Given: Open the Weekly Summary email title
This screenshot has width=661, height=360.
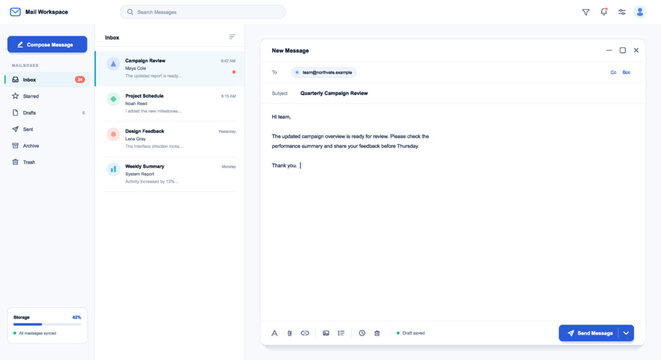Looking at the screenshot, I should coord(145,166).
